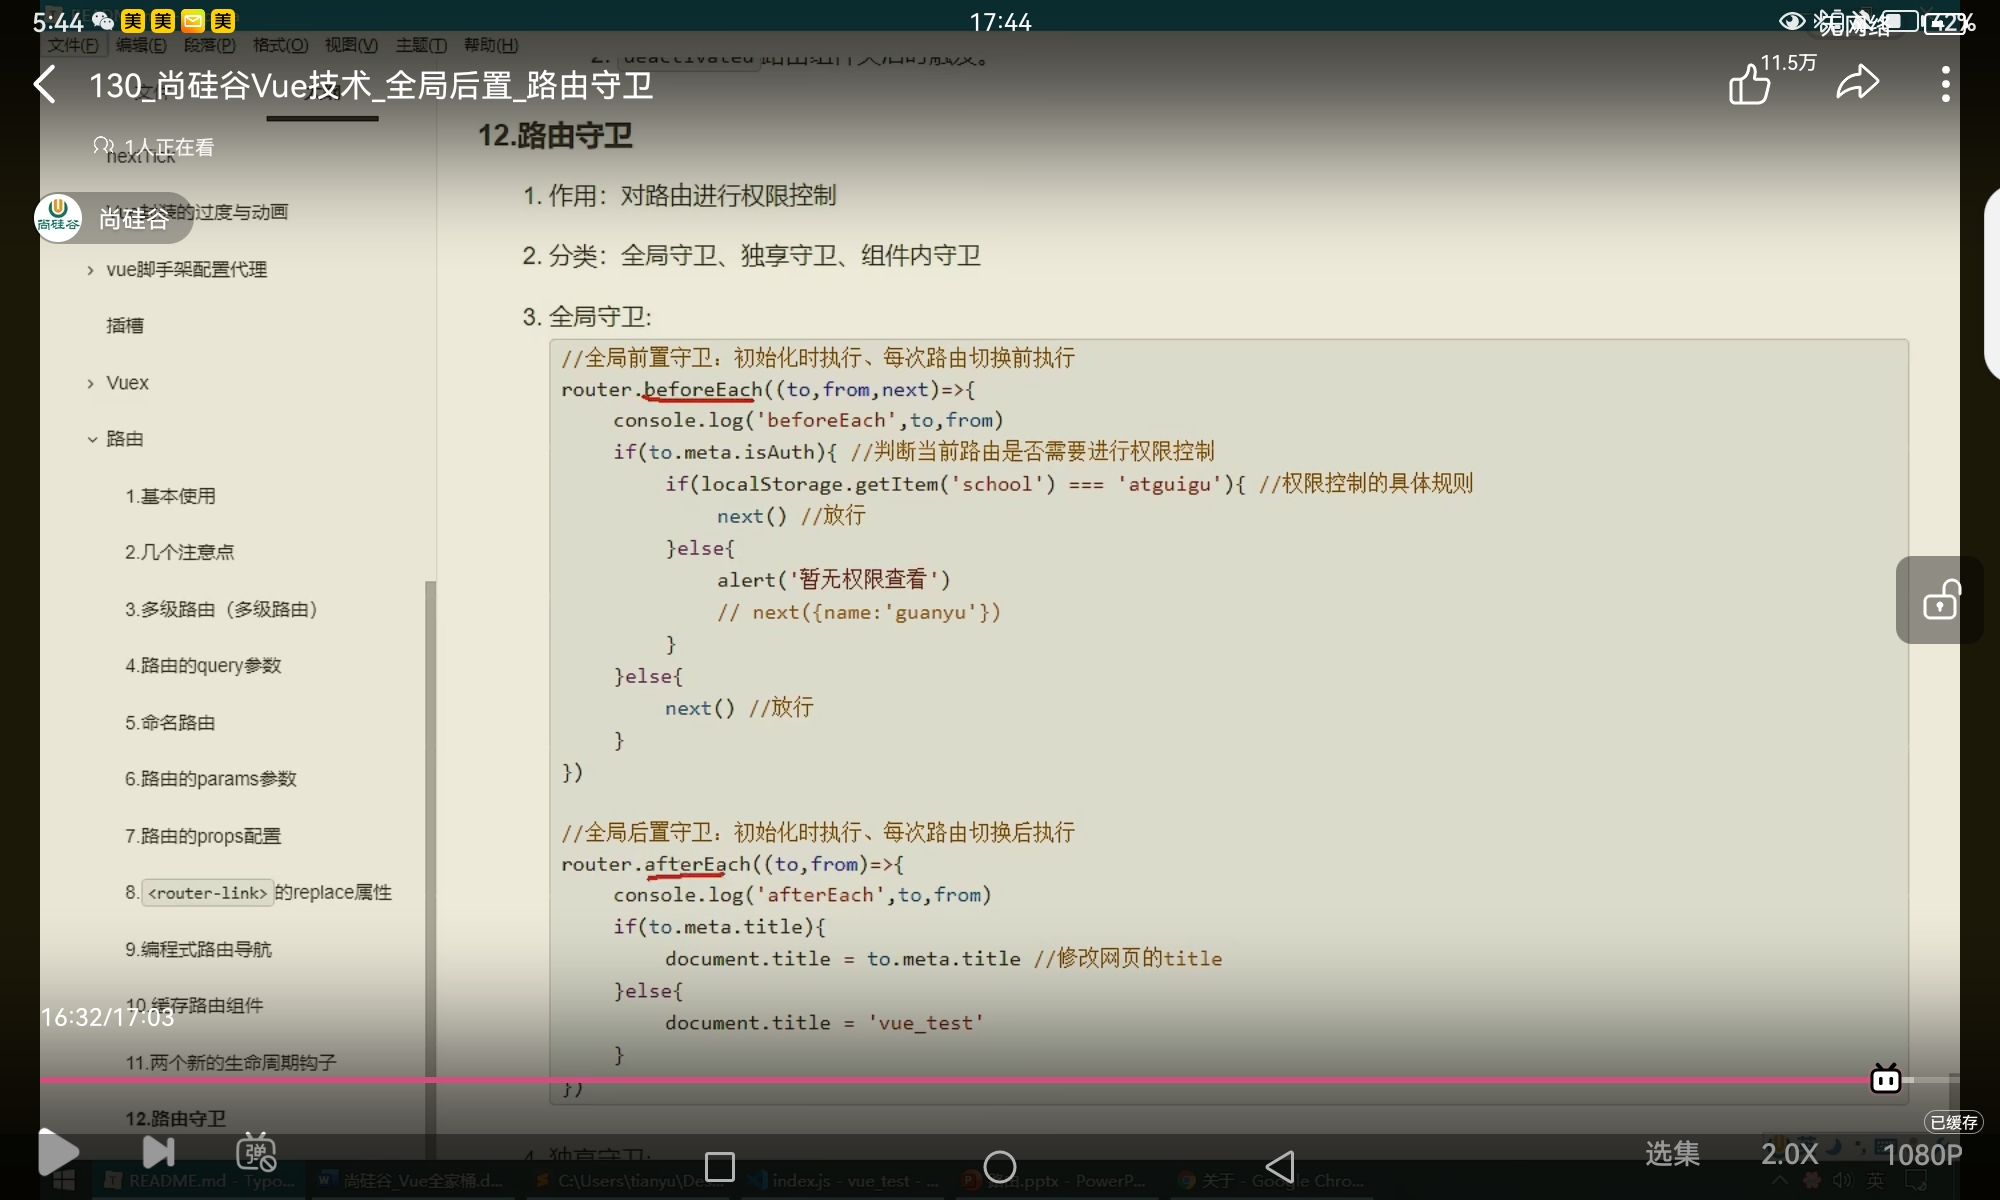
Task: Change the 2.0X playback speed
Action: (x=1789, y=1154)
